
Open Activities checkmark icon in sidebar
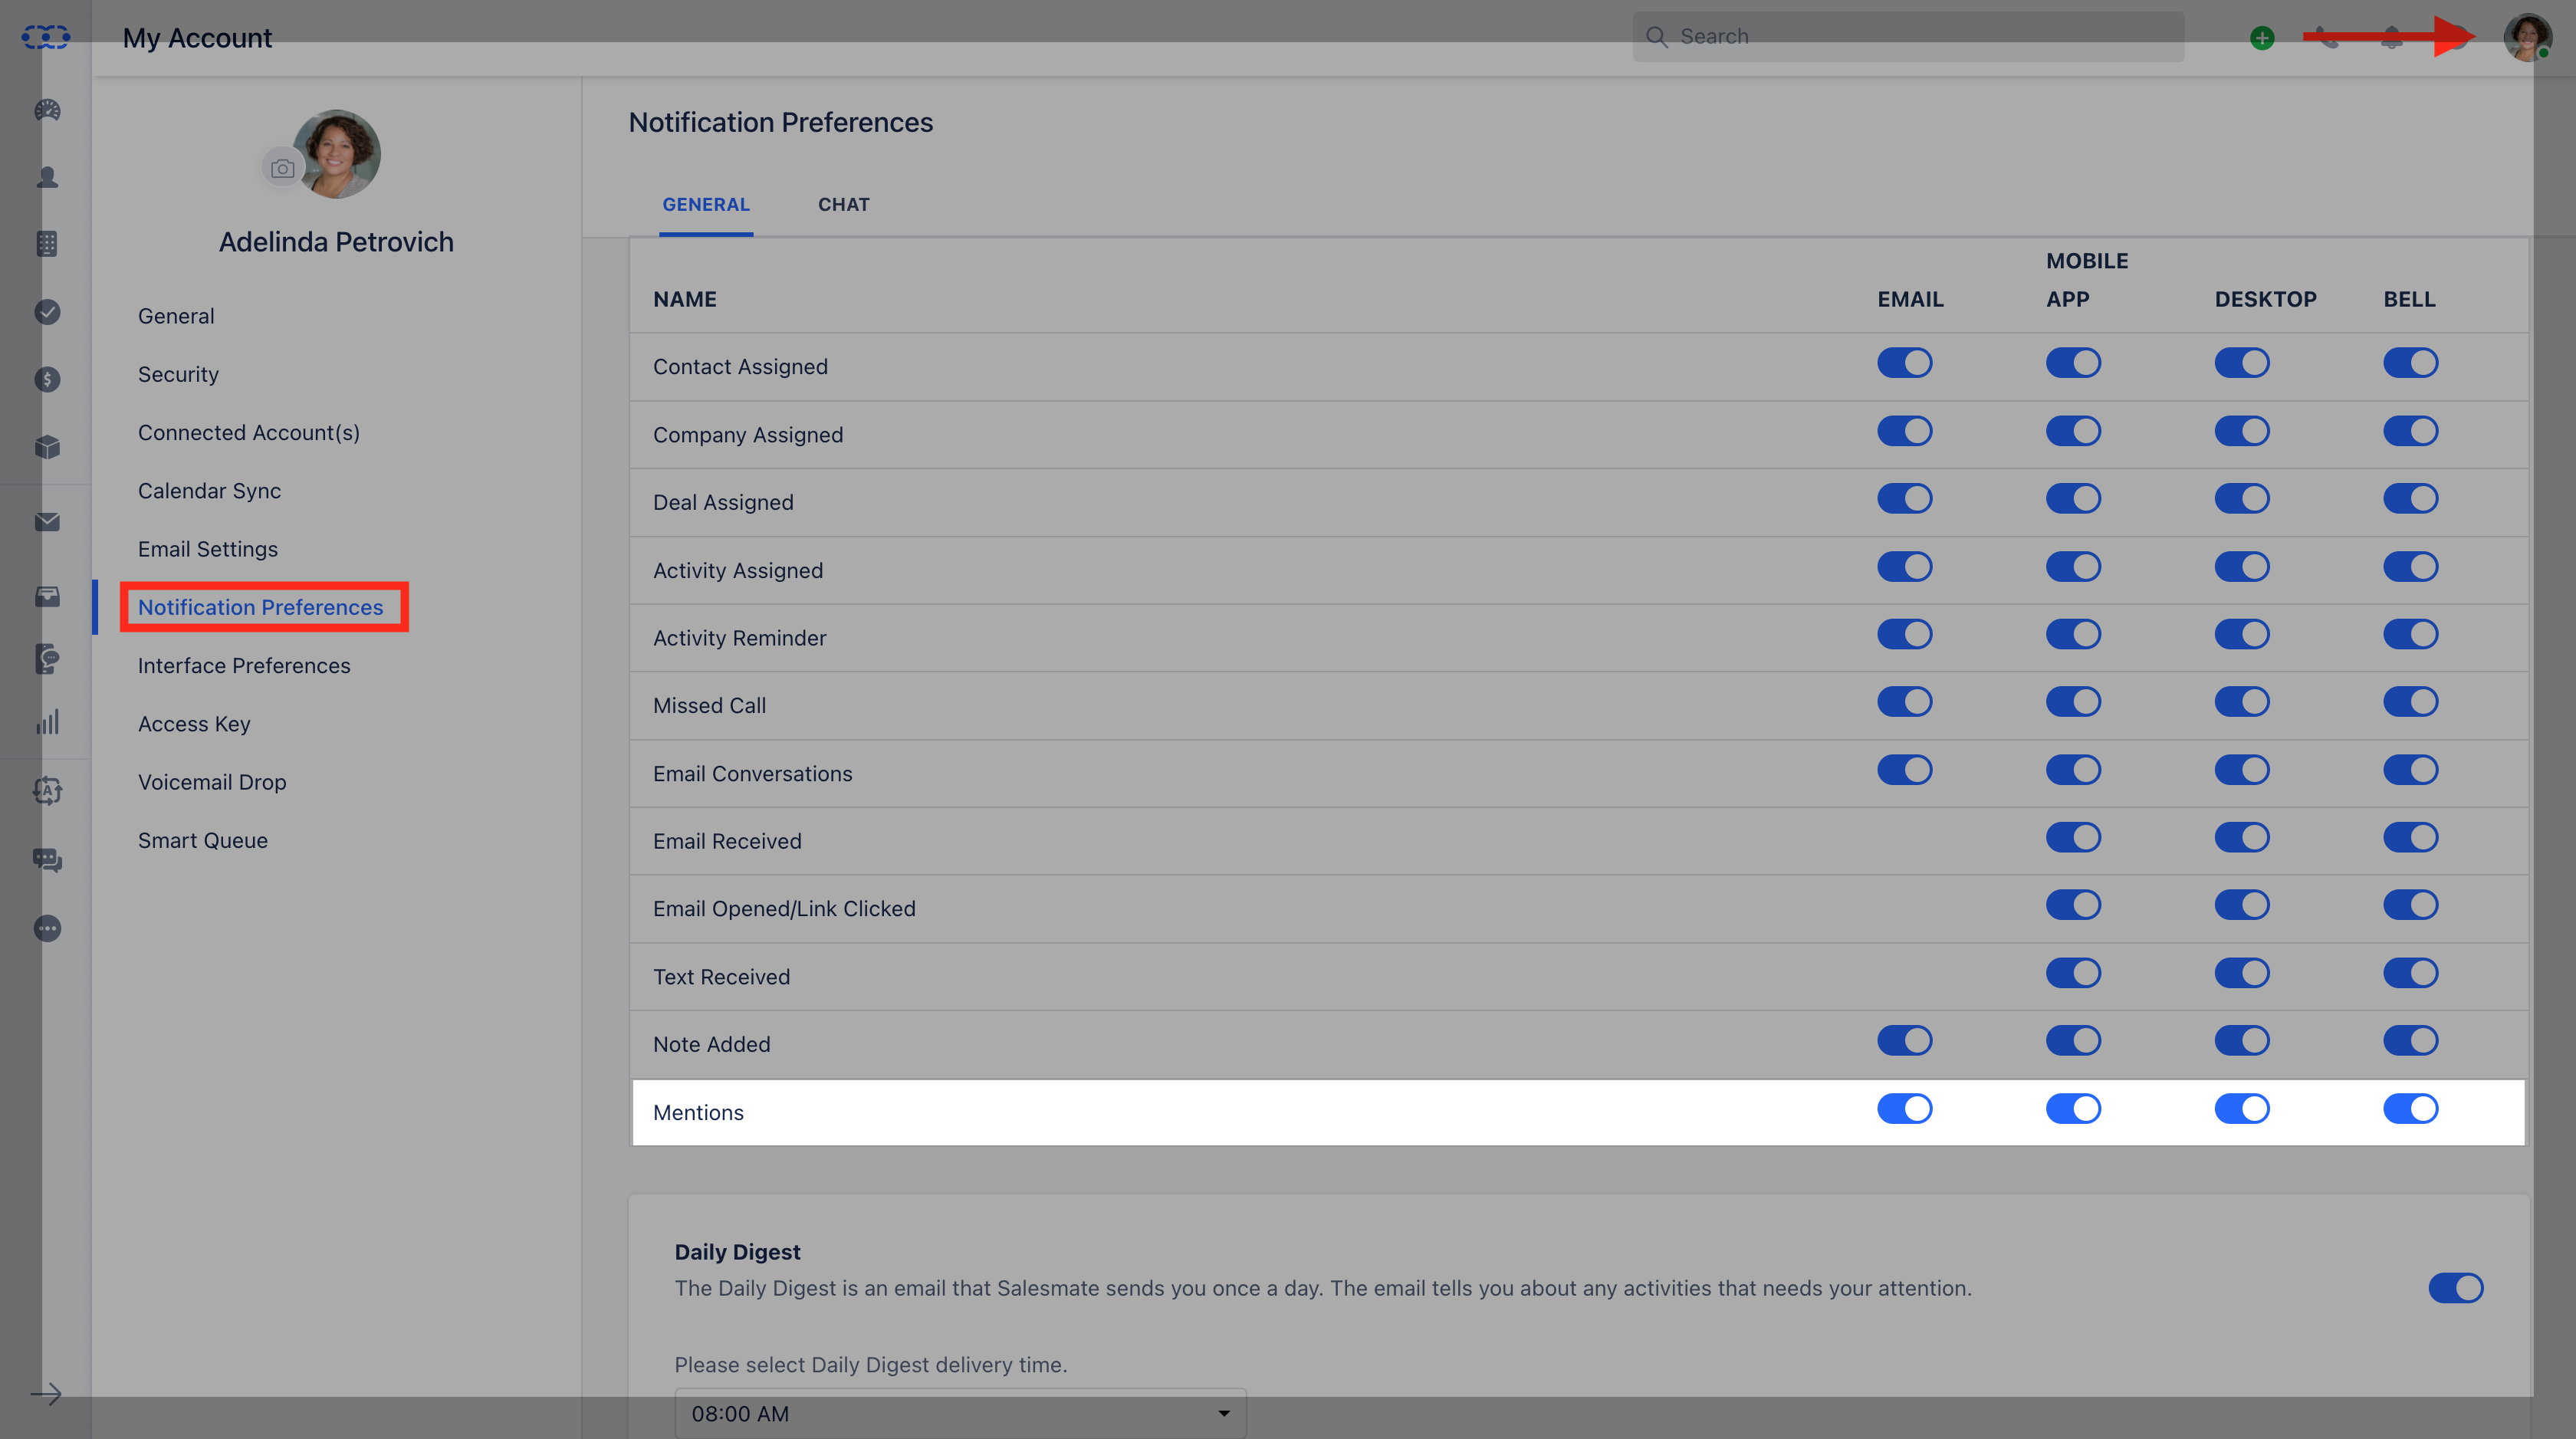pos(47,312)
